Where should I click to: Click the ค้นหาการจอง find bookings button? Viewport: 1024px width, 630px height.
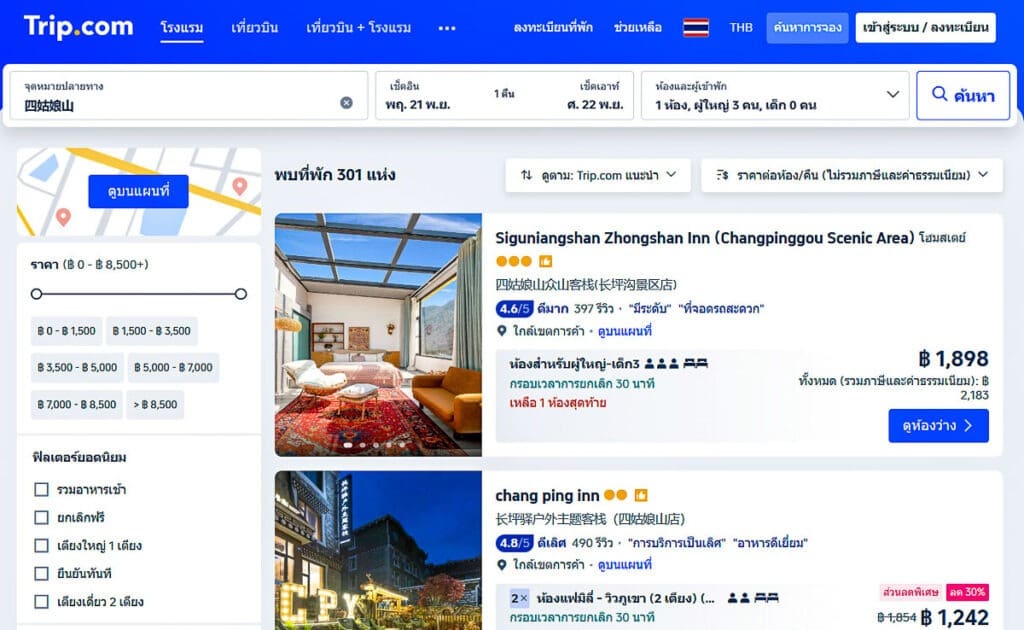click(807, 27)
